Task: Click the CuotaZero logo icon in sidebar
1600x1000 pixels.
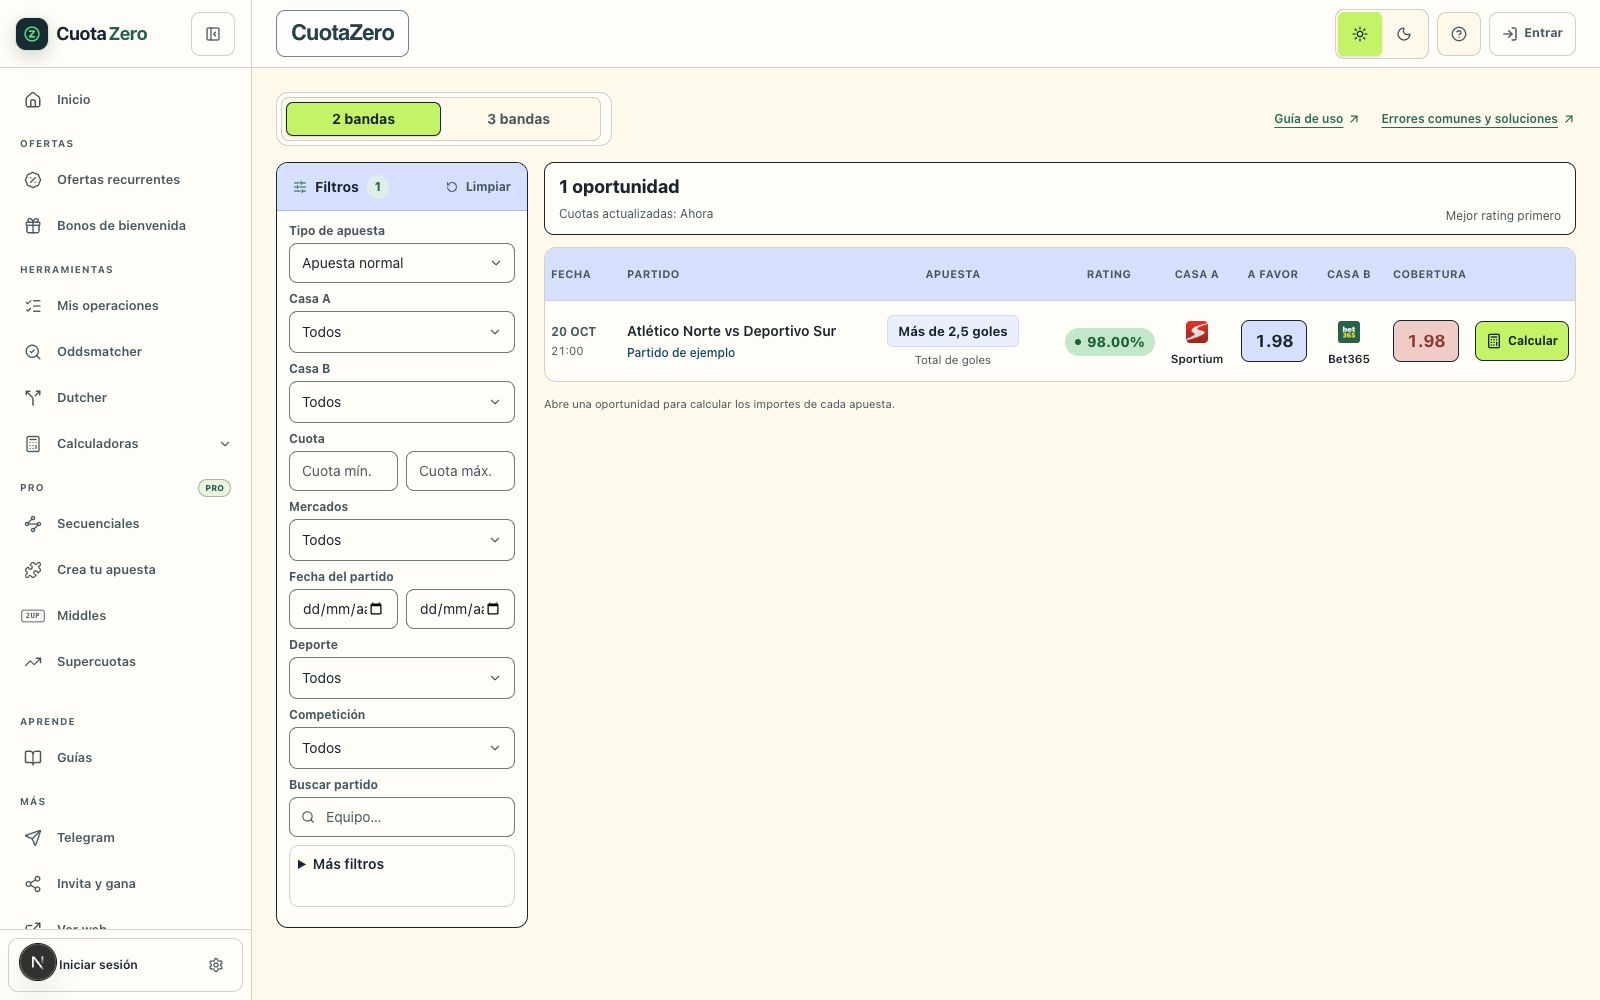Action: (32, 34)
